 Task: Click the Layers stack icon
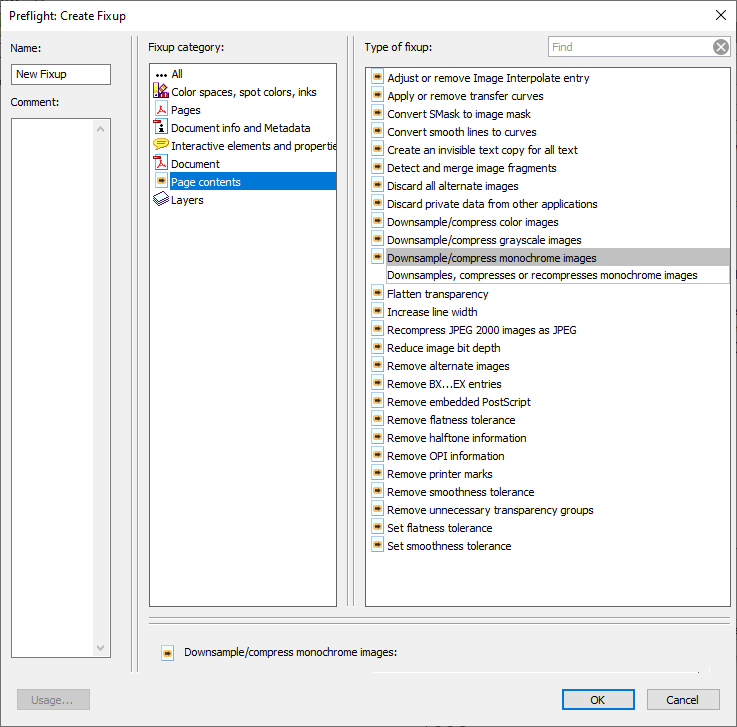(161, 200)
